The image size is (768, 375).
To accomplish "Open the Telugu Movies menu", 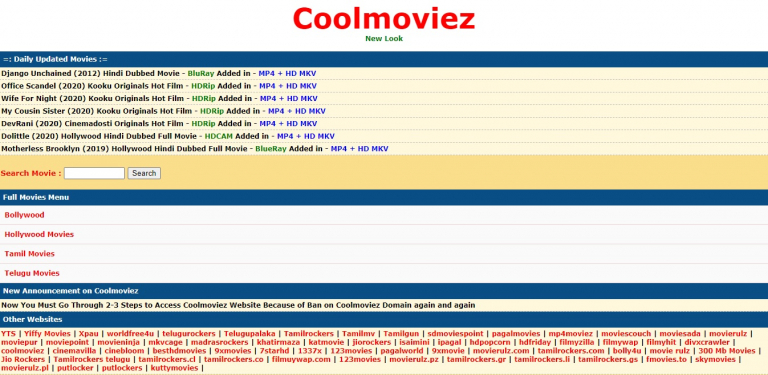I will (32, 273).
